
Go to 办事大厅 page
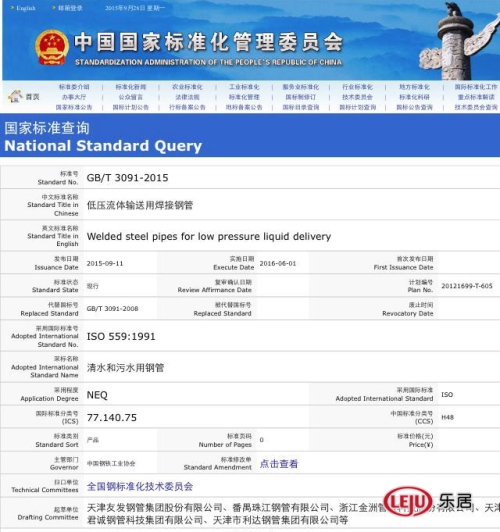(74, 97)
